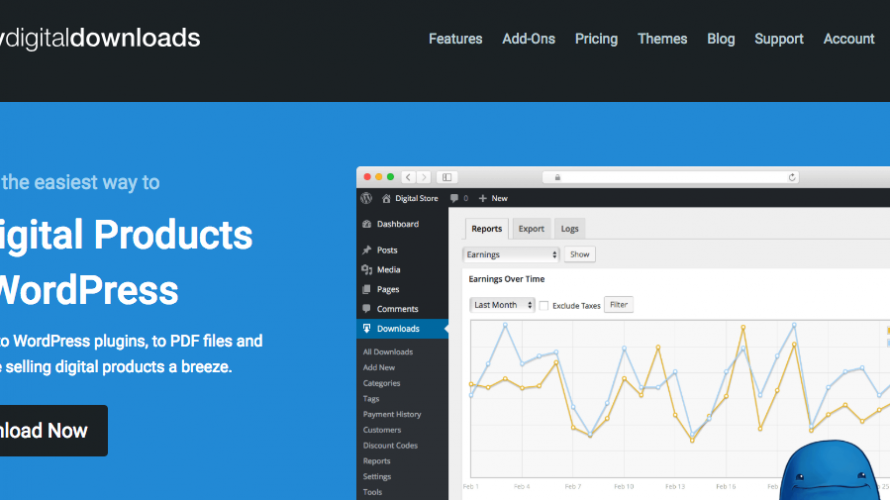The image size is (890, 500).
Task: Click the Comments icon in sidebar
Action: [x=367, y=309]
